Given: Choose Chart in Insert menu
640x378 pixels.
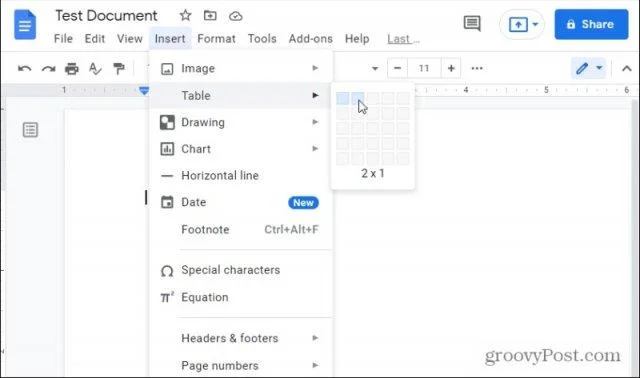Looking at the screenshot, I should tap(241, 149).
